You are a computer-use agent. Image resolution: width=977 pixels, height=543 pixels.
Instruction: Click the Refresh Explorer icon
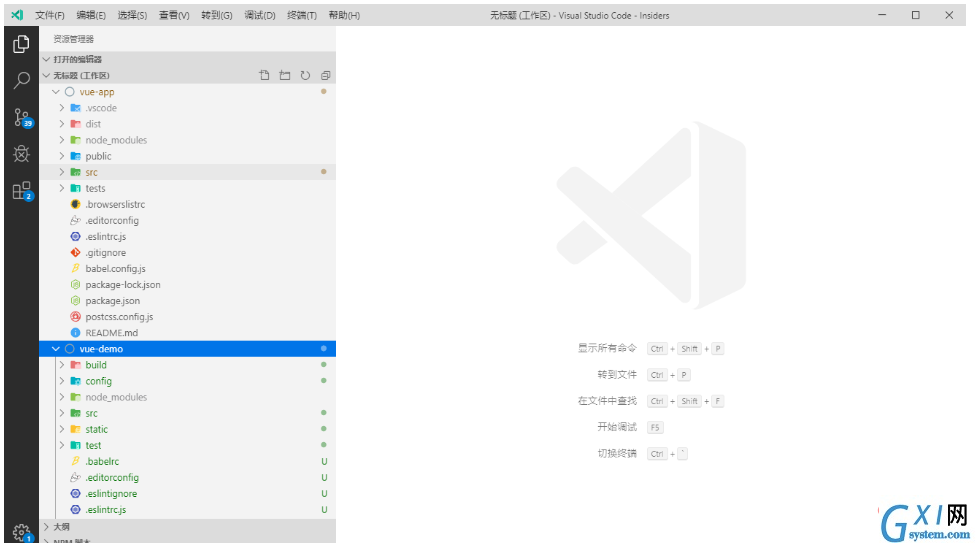click(305, 75)
